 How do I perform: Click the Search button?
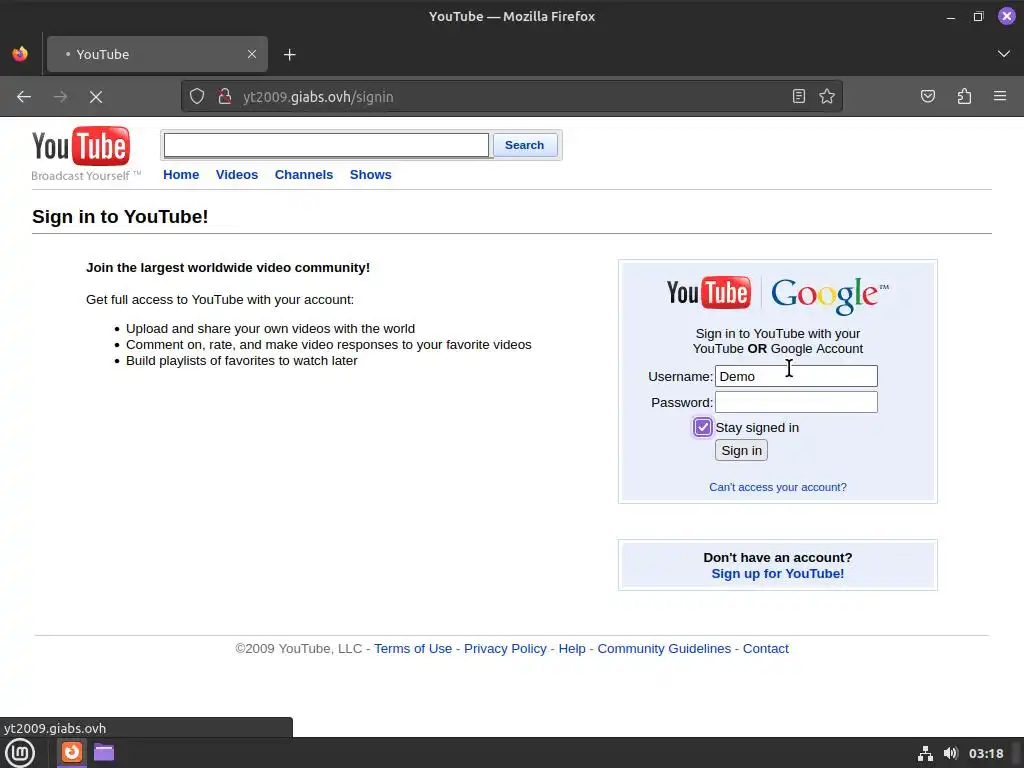click(x=525, y=145)
